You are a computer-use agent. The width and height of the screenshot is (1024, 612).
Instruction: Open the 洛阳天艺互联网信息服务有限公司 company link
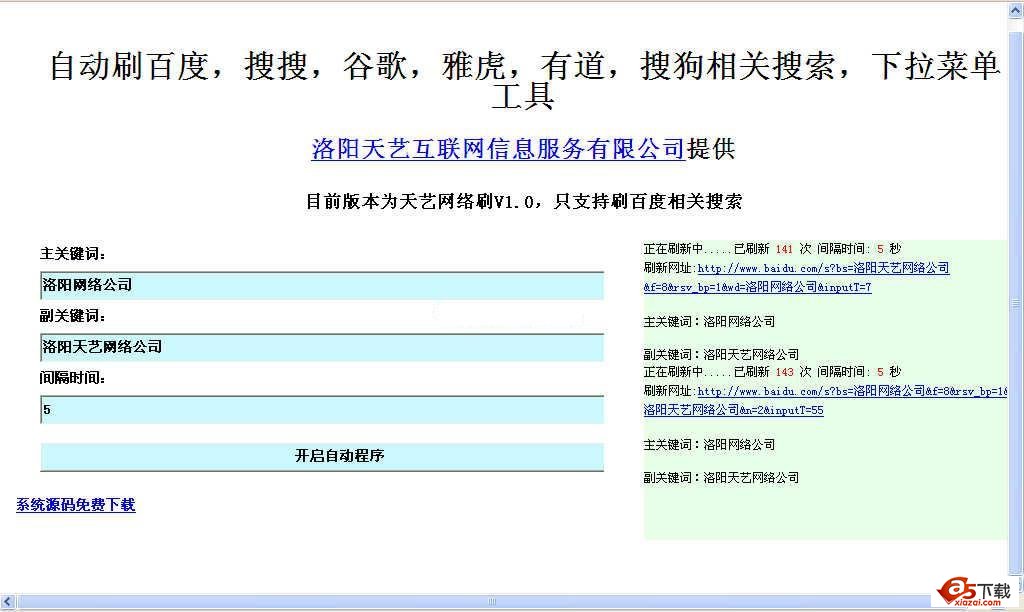click(498, 149)
